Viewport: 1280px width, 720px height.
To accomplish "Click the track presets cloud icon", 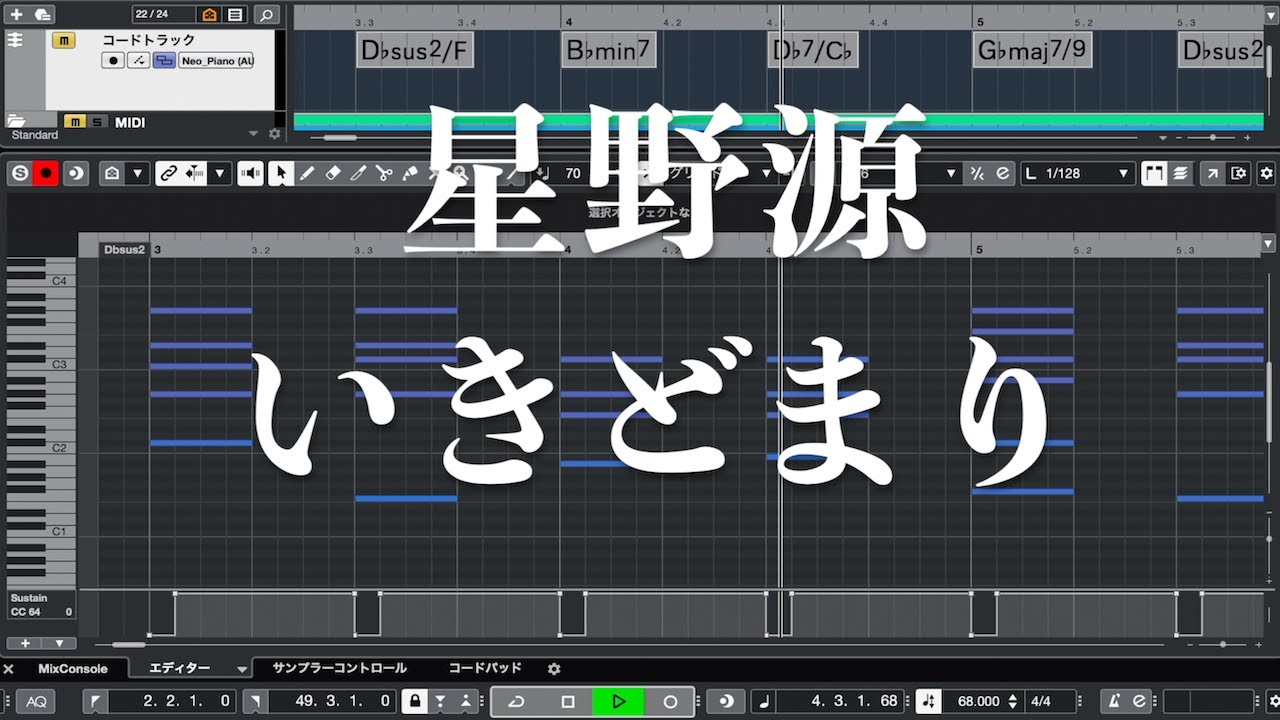I will click(42, 14).
